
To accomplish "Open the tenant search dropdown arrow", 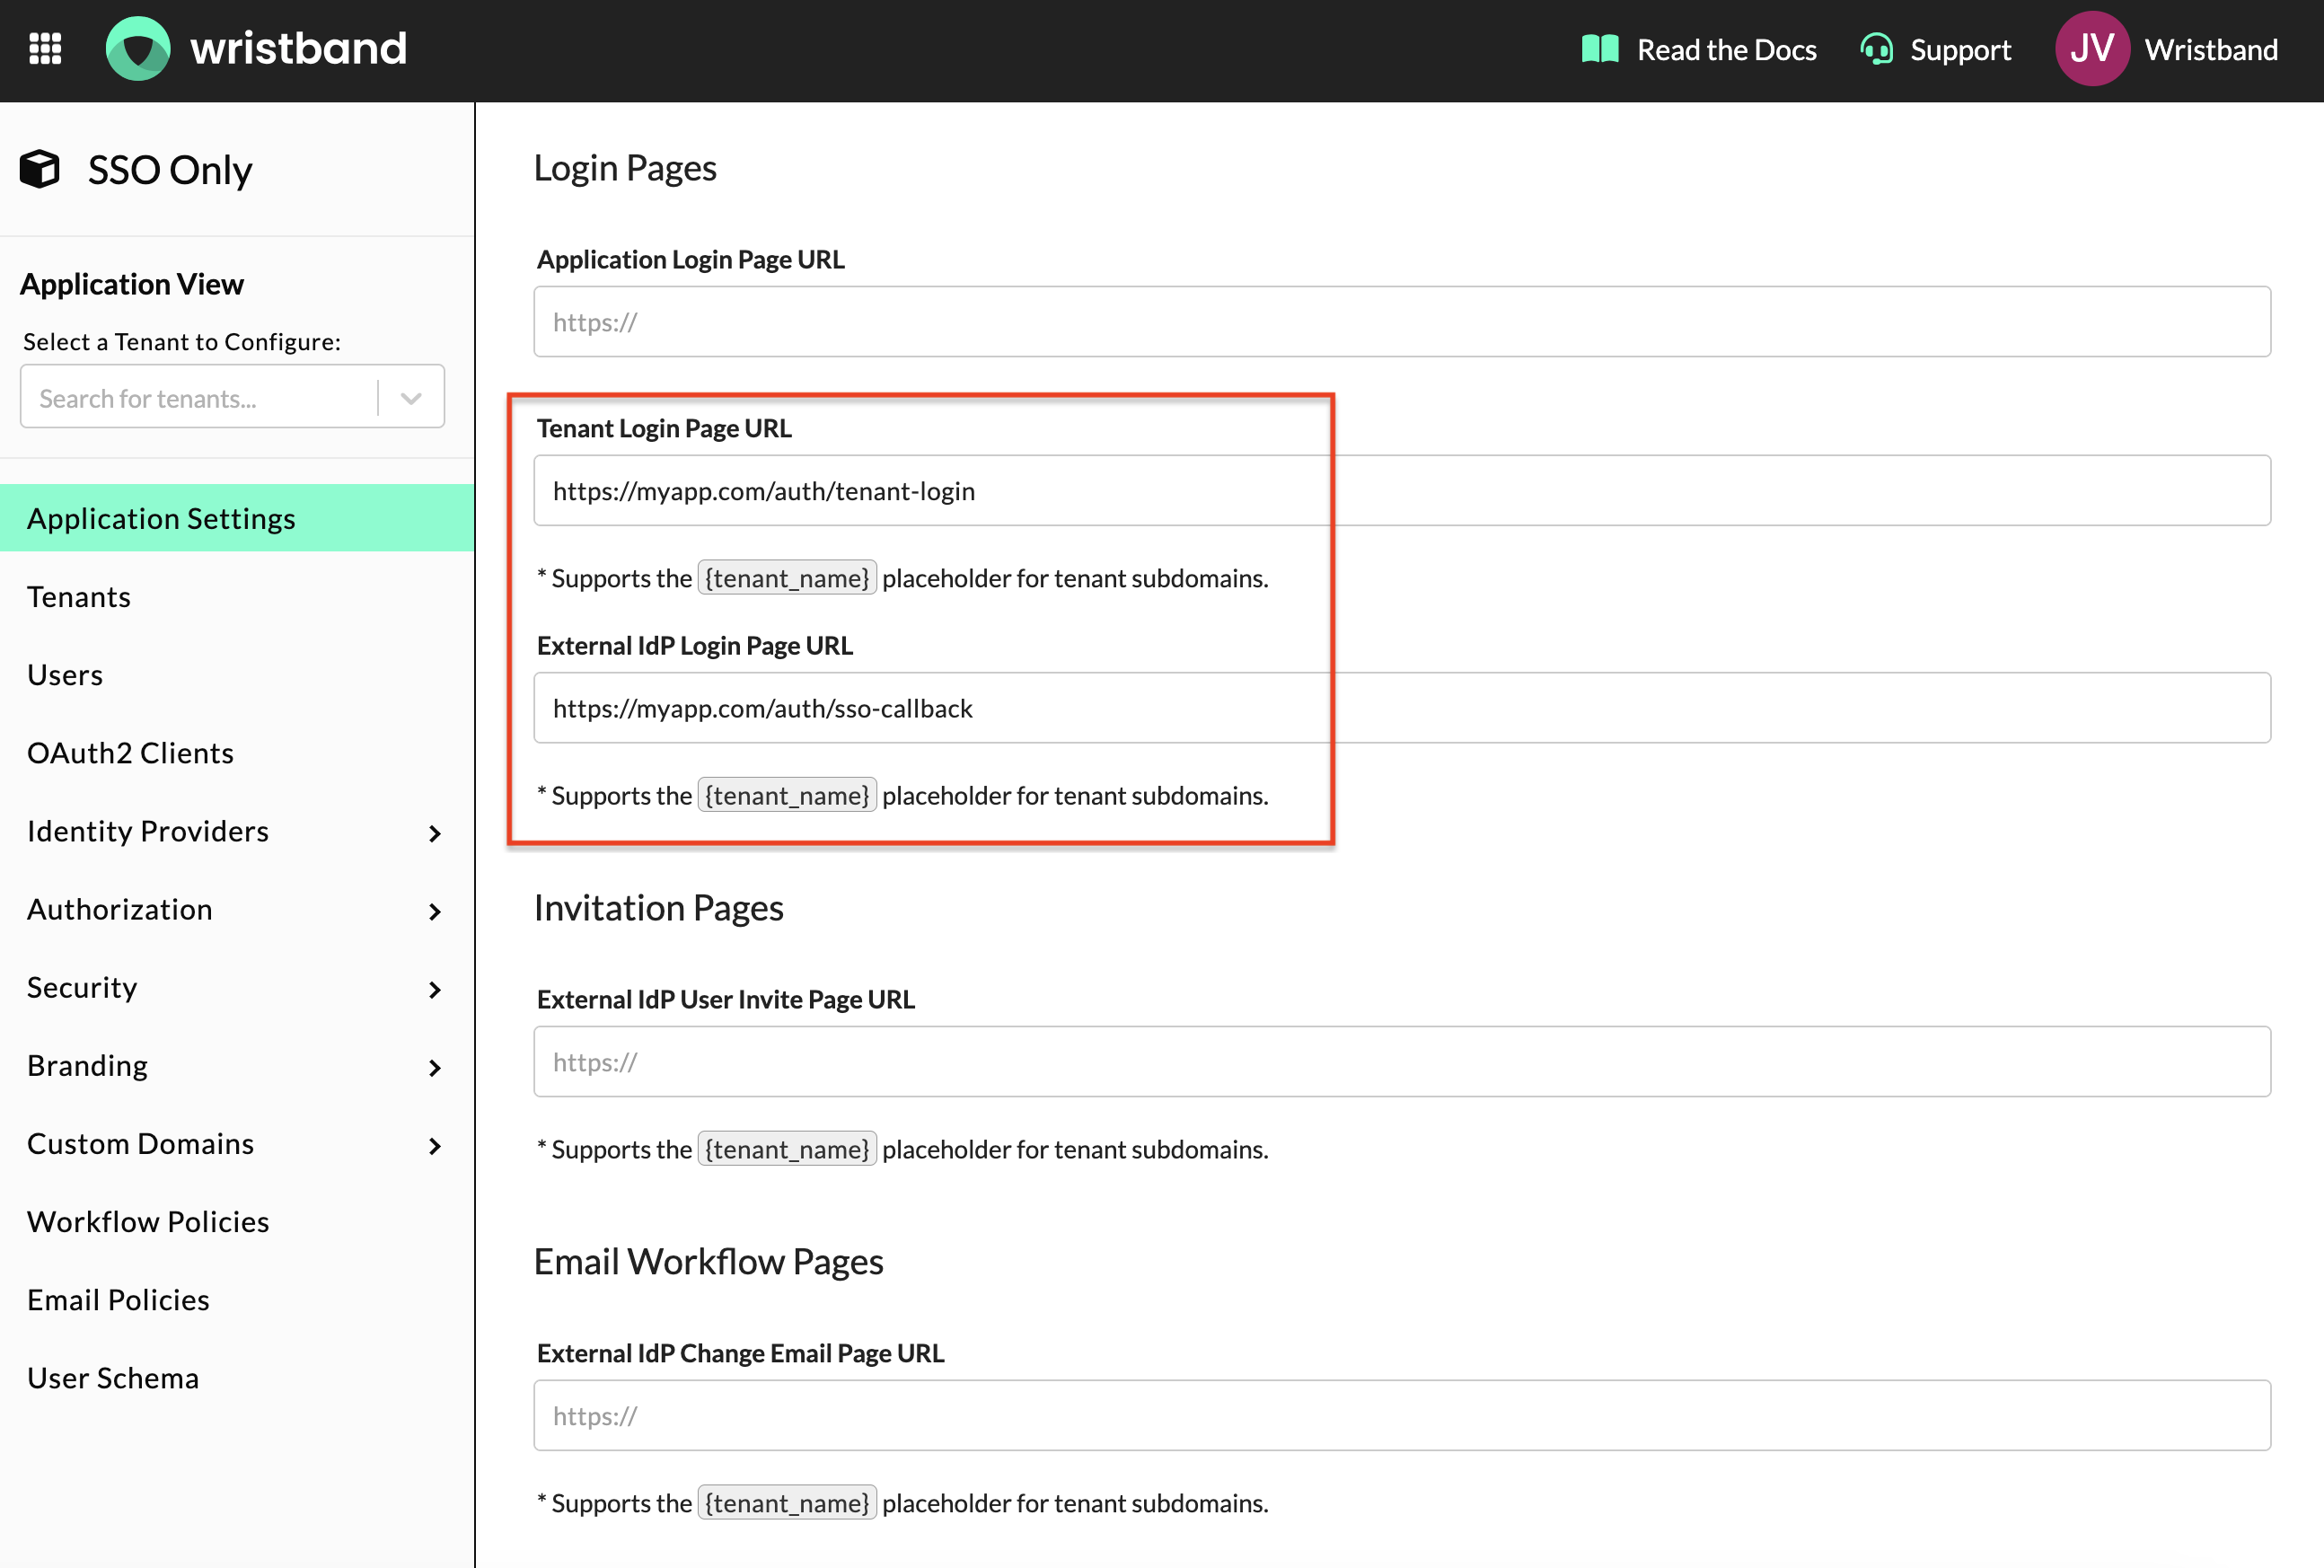I will point(410,398).
